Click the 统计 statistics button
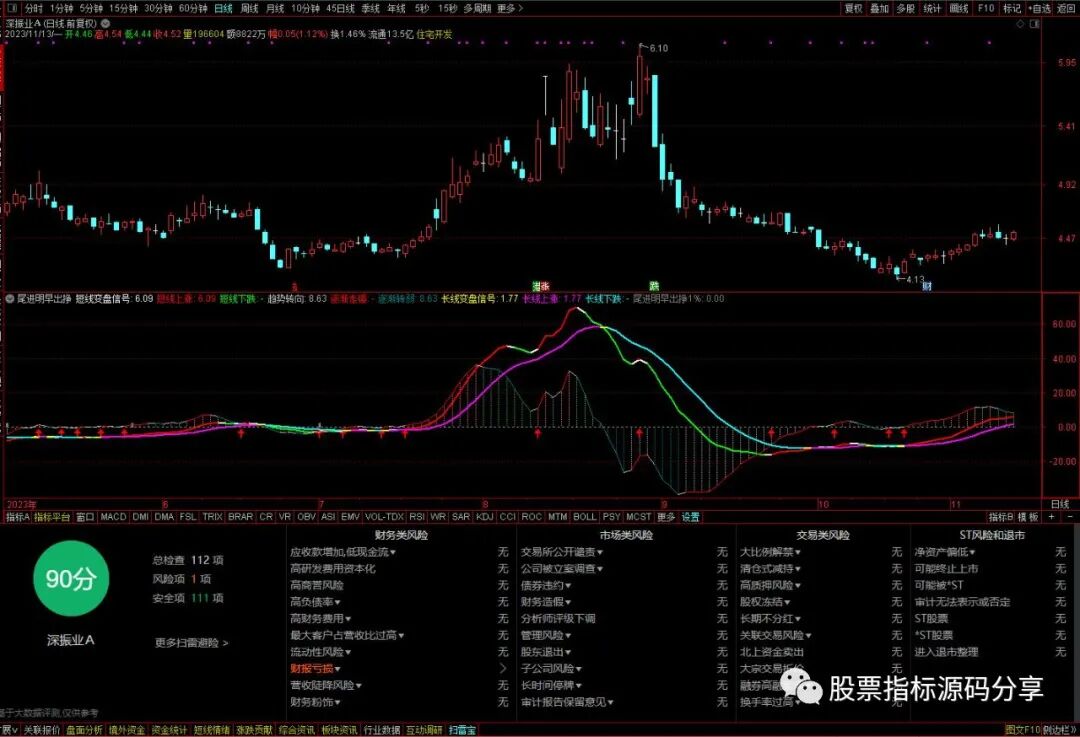Viewport: 1080px width, 737px height. (x=932, y=8)
